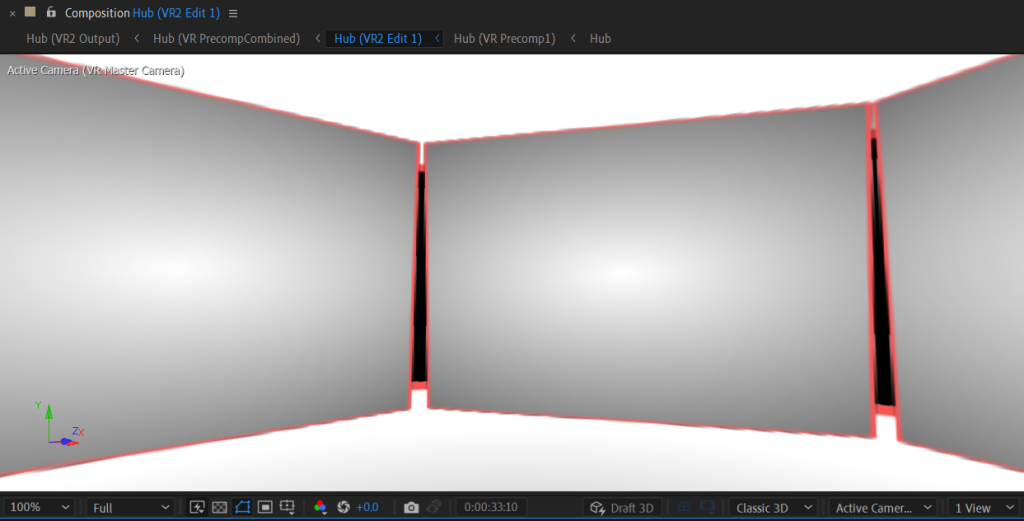1024x521 pixels.
Task: Toggle the 3D ground plane icon
Action: 684,507
